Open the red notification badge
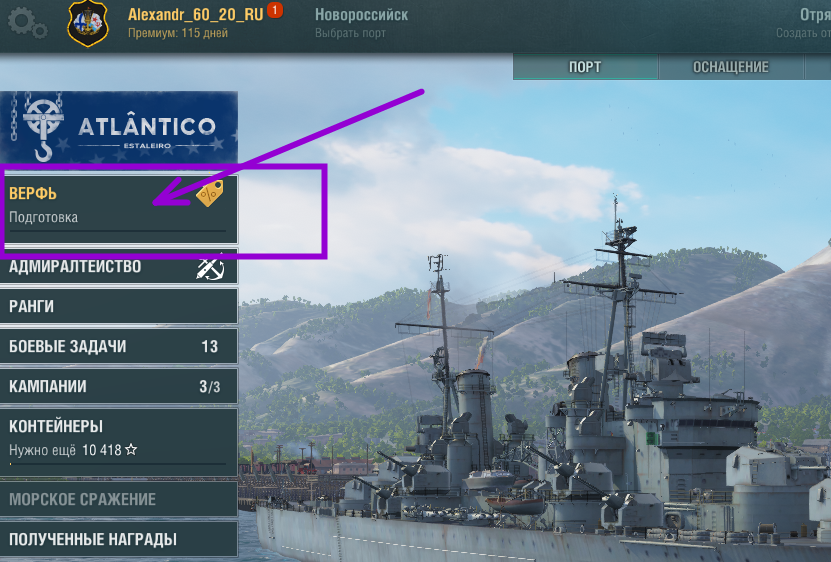Screen dimensions: 831x562 (x=275, y=10)
